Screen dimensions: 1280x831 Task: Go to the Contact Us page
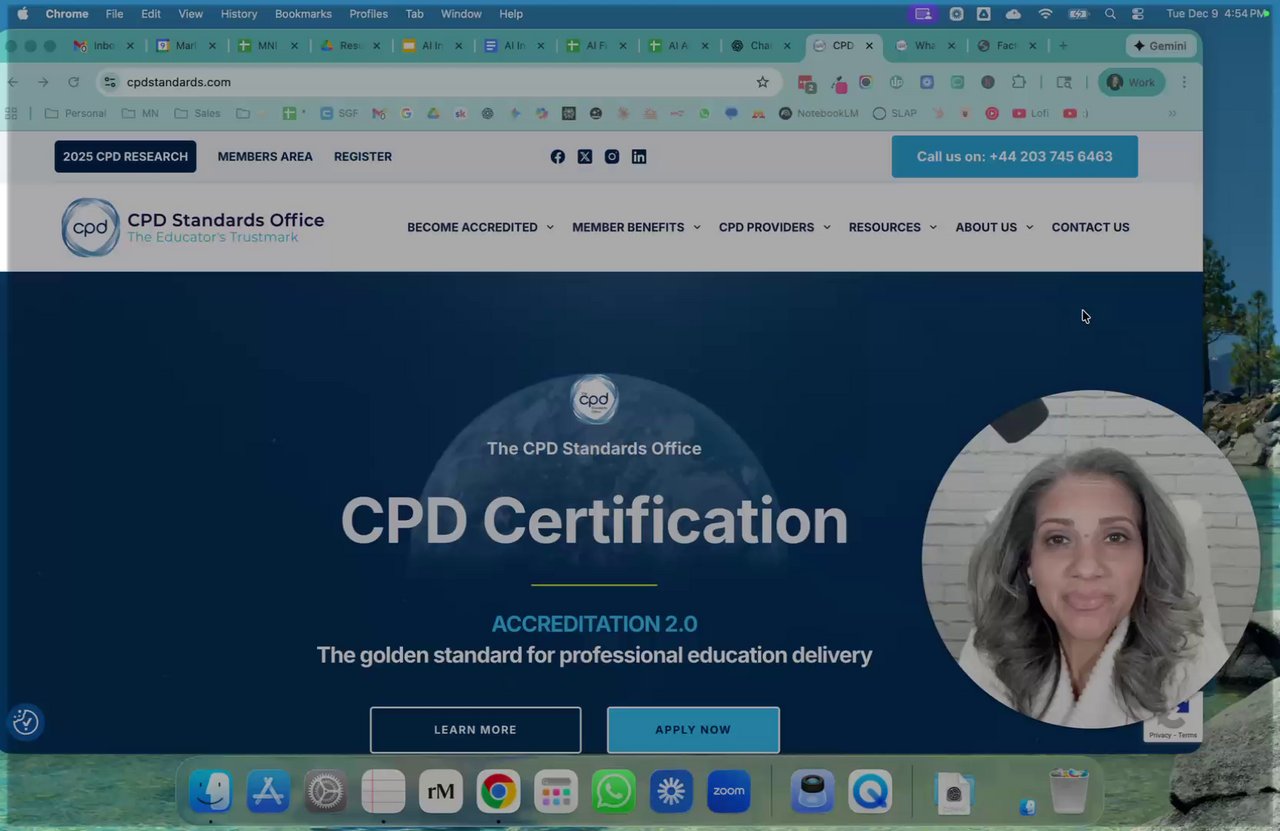tap(1090, 227)
